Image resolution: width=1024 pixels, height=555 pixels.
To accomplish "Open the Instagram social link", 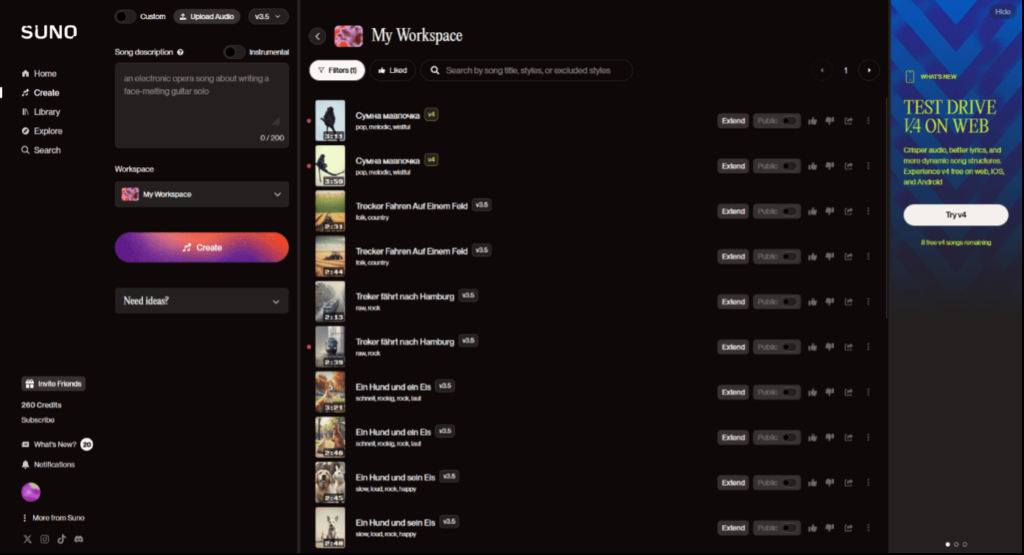I will [44, 539].
